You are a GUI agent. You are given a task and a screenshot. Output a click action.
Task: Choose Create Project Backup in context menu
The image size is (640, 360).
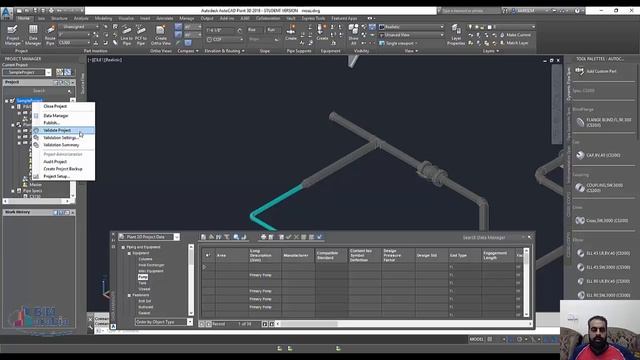(x=63, y=169)
